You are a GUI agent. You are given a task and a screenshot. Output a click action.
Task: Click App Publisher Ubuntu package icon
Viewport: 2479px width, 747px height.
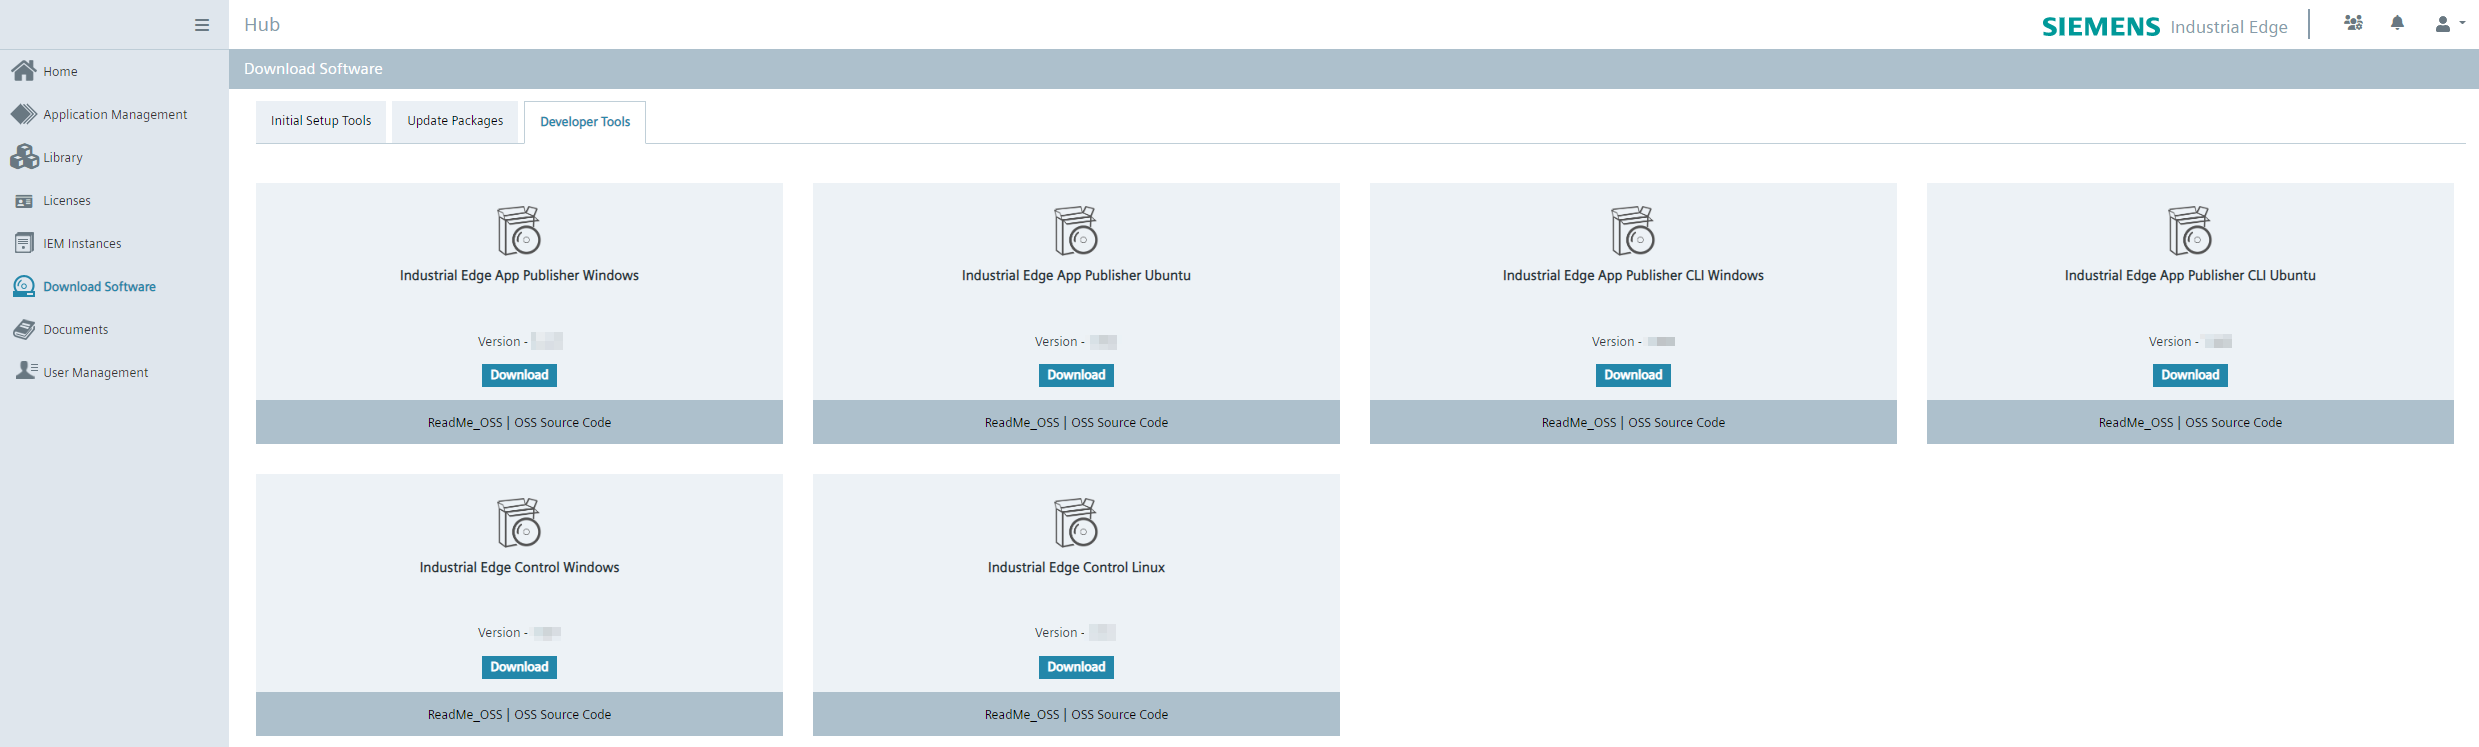(x=1076, y=231)
